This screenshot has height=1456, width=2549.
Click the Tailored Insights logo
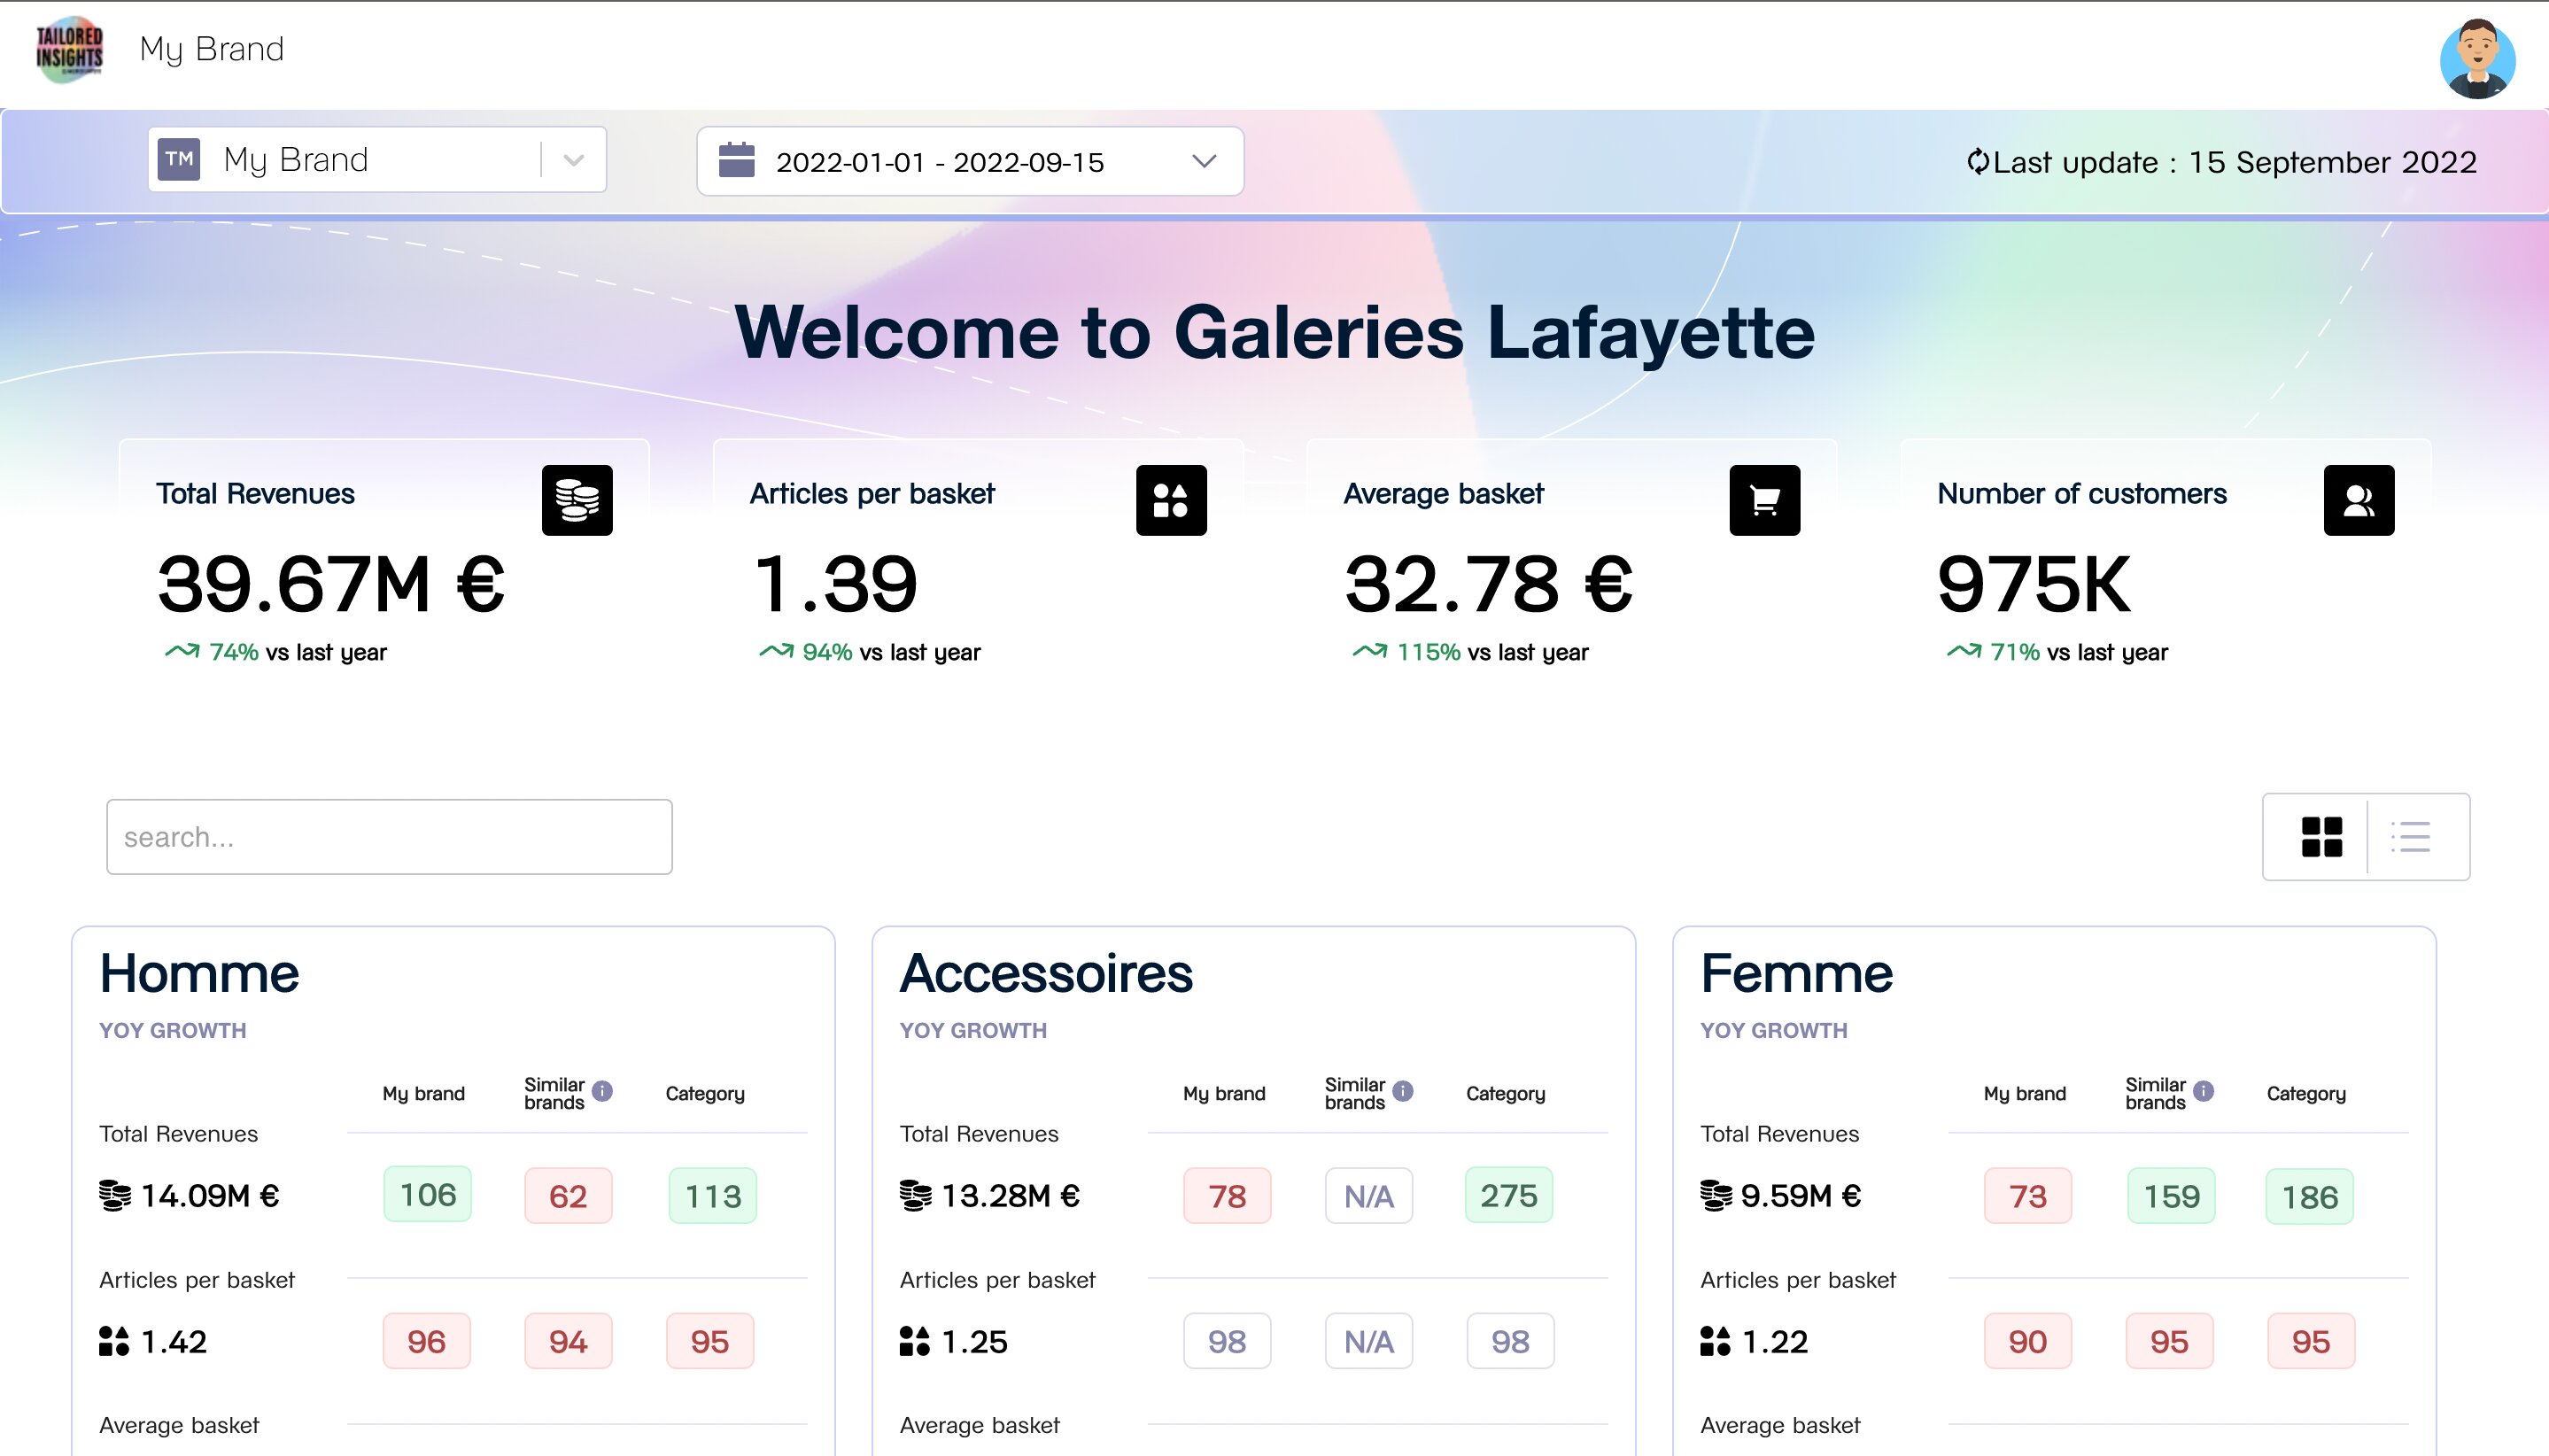tap(69, 50)
